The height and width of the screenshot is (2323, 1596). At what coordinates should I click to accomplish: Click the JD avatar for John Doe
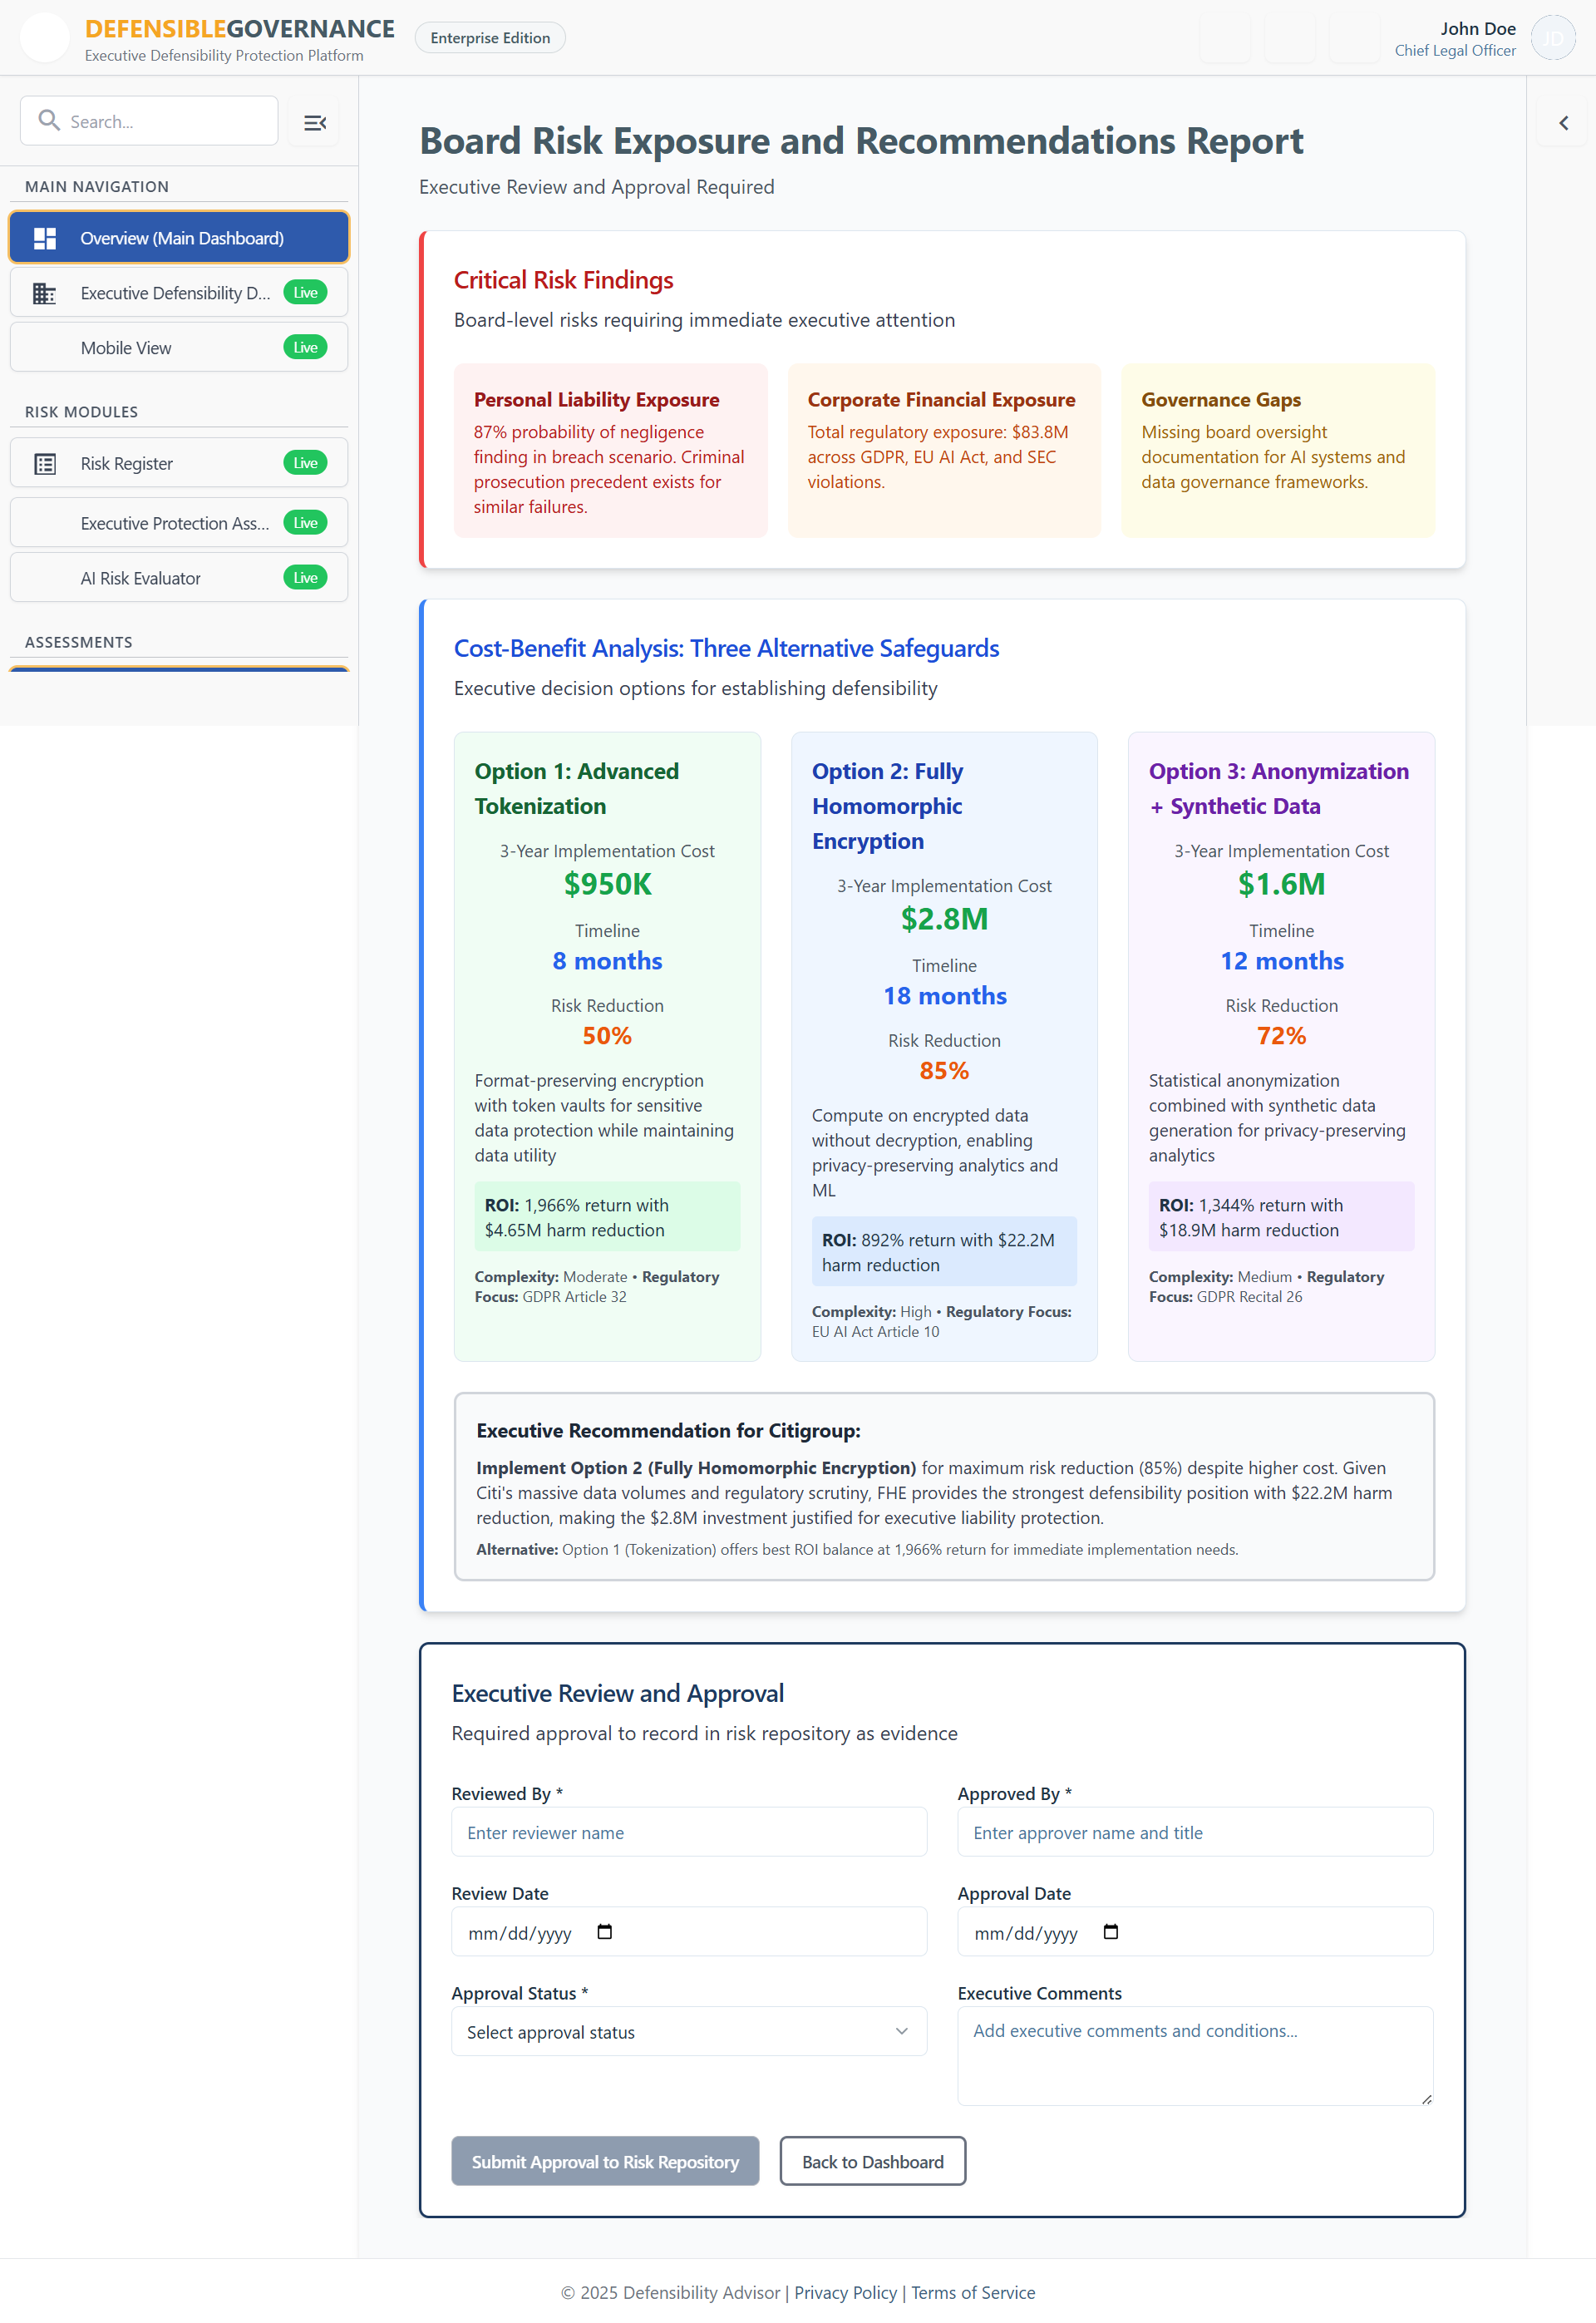(1552, 37)
